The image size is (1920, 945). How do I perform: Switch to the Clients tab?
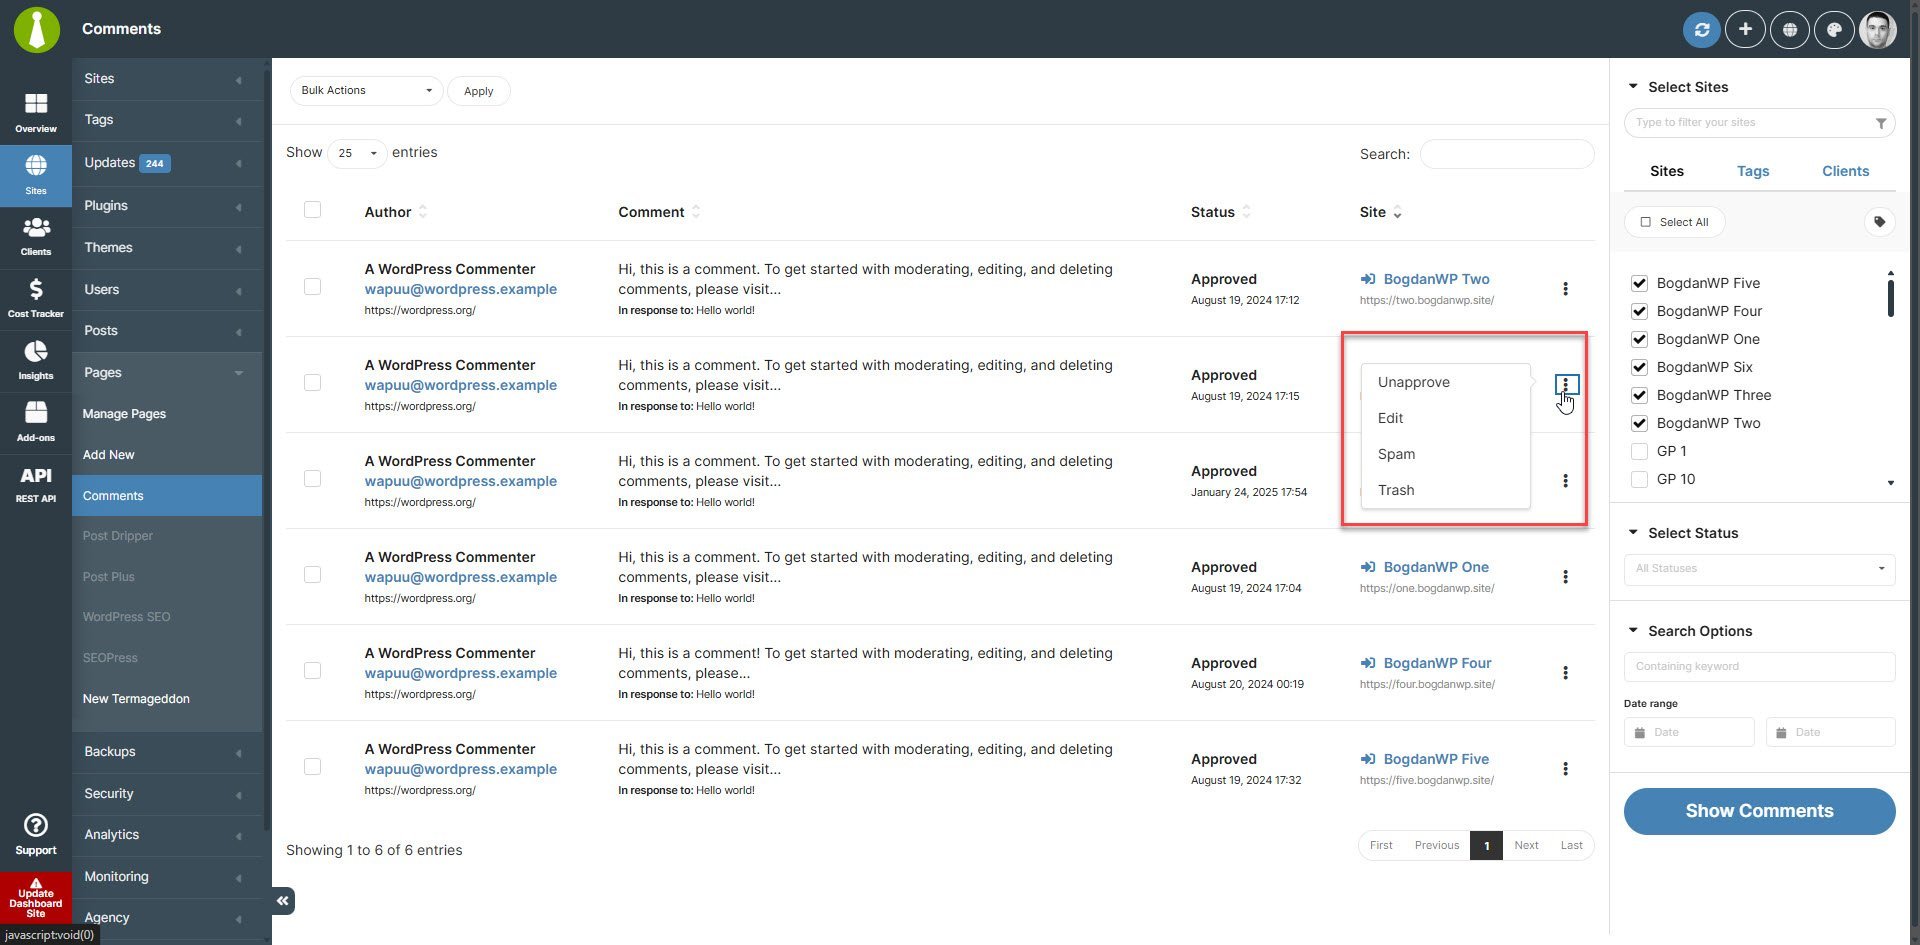(1845, 171)
